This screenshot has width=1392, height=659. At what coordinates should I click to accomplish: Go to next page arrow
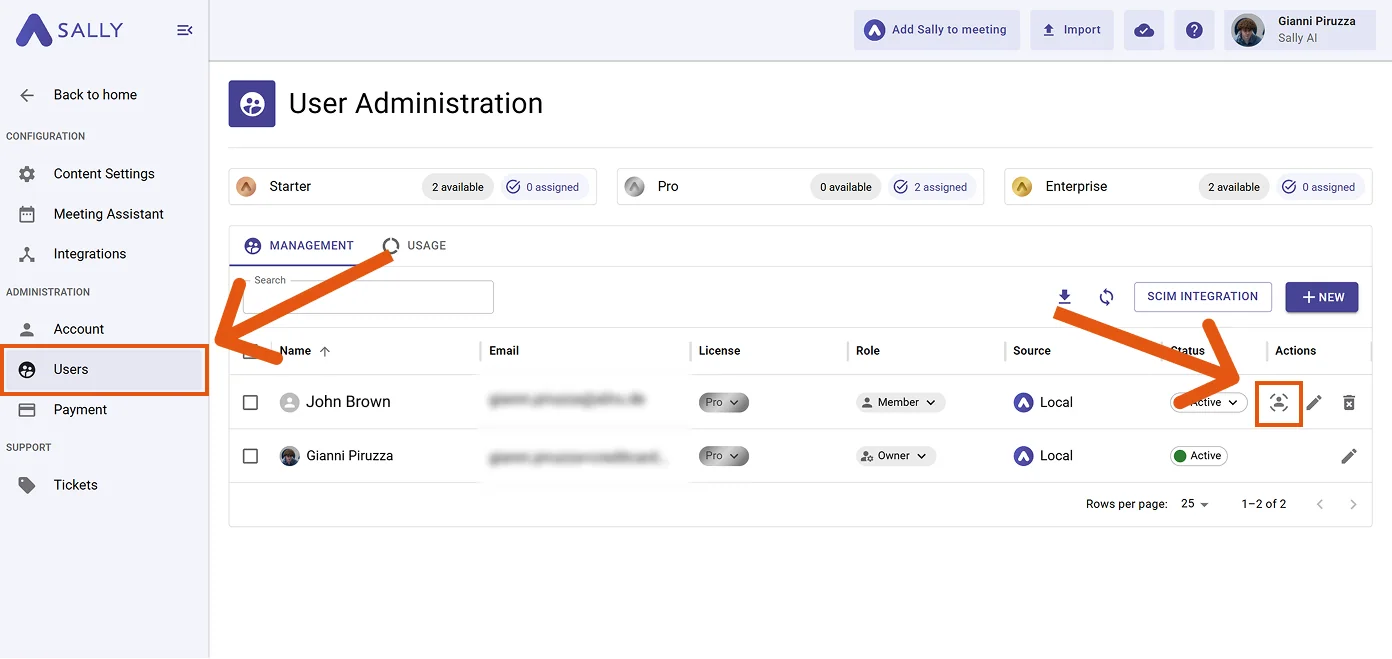coord(1353,504)
